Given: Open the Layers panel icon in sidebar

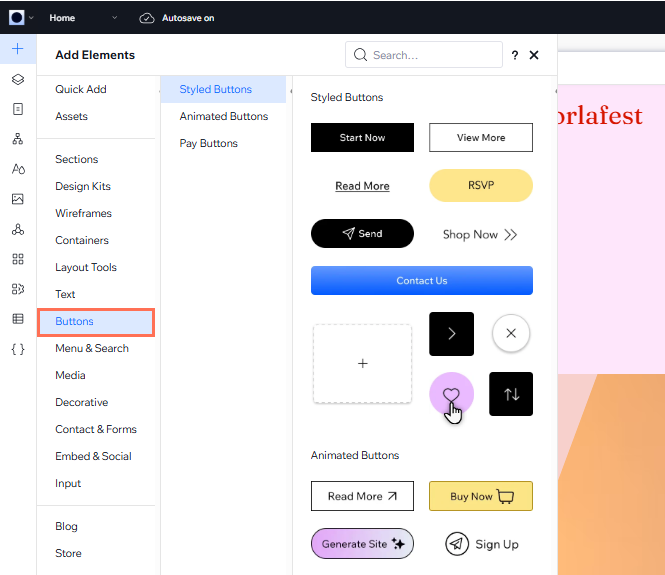Looking at the screenshot, I should click(x=18, y=79).
